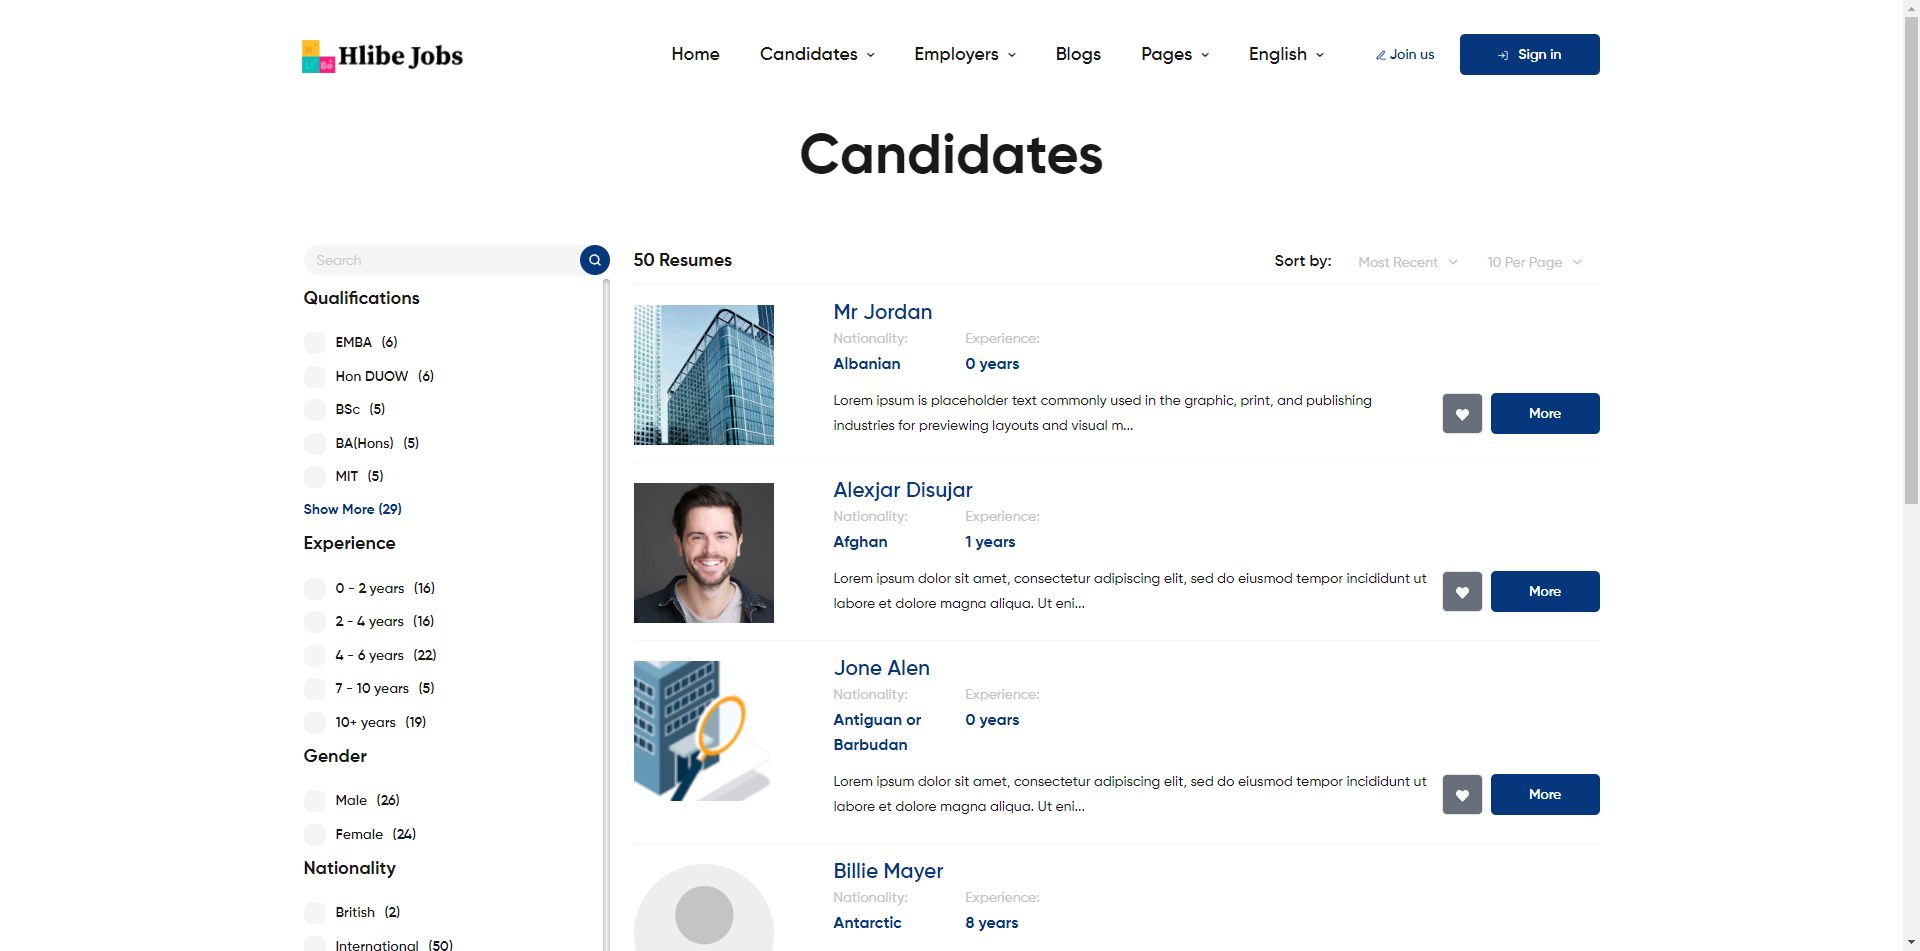
Task: Go to the Blogs menu item
Action: pyautogui.click(x=1078, y=54)
